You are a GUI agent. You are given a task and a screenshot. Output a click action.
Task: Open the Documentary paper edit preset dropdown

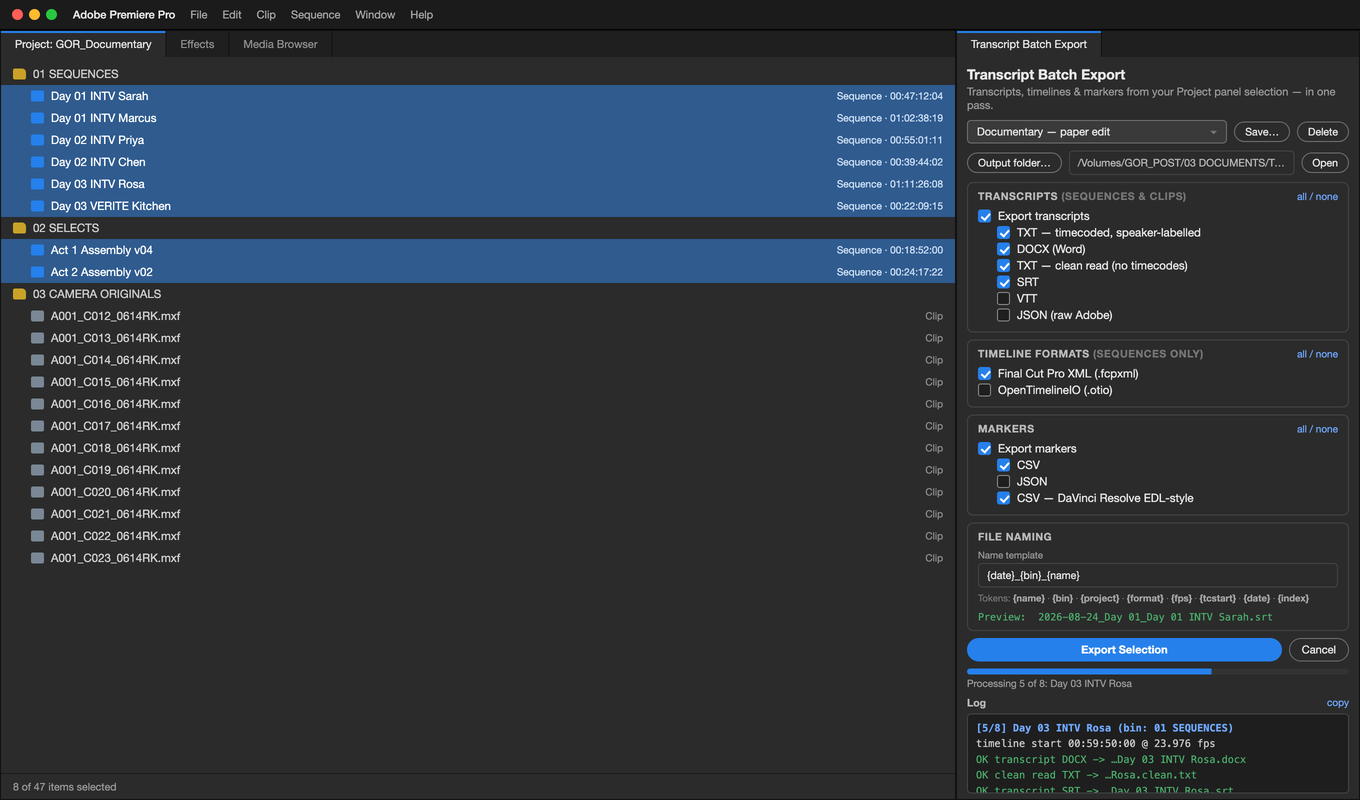pyautogui.click(x=1097, y=132)
